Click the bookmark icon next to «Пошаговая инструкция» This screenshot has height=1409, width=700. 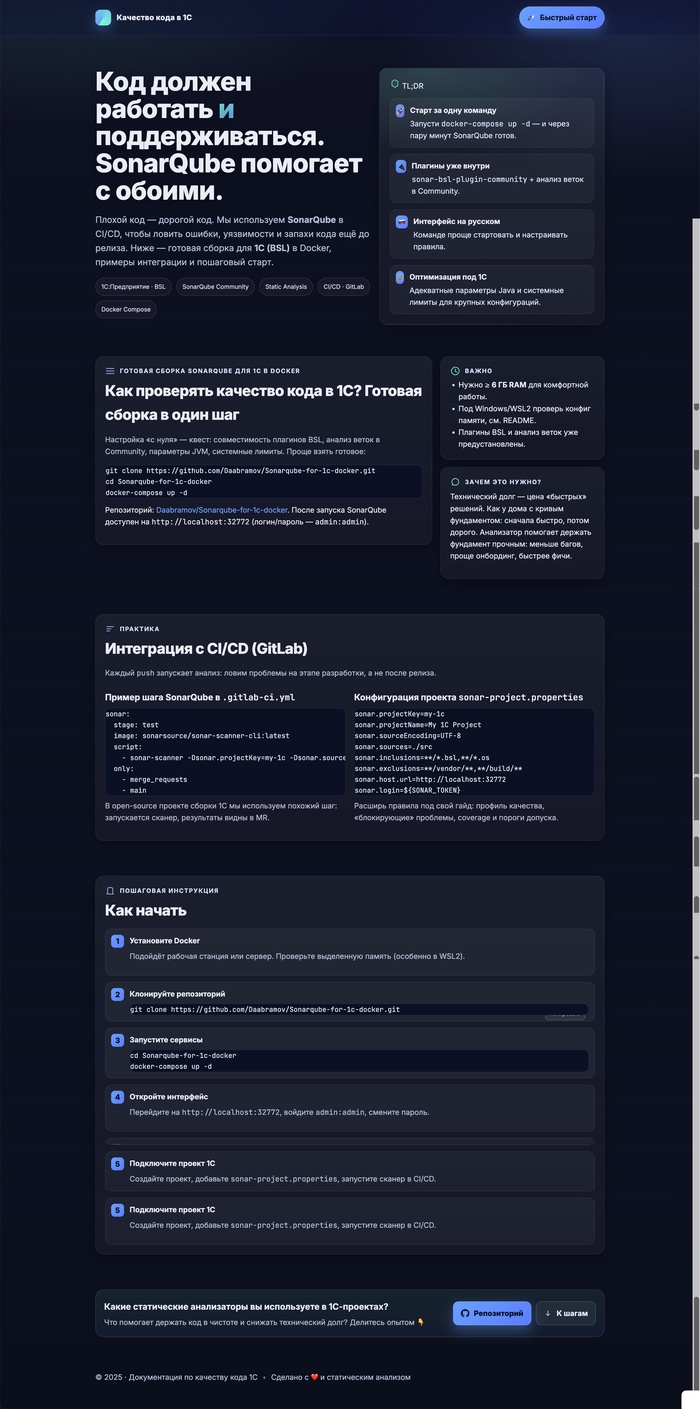(110, 890)
